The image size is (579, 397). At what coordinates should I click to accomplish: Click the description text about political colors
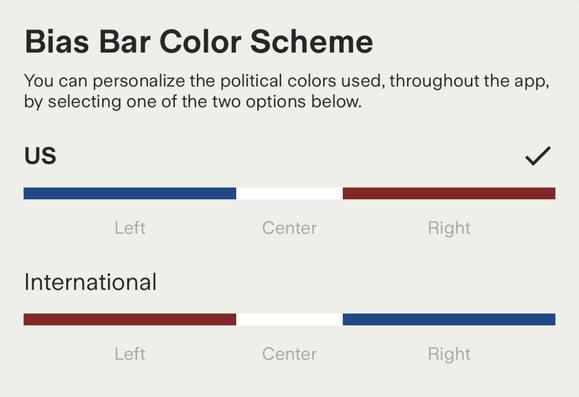(287, 91)
